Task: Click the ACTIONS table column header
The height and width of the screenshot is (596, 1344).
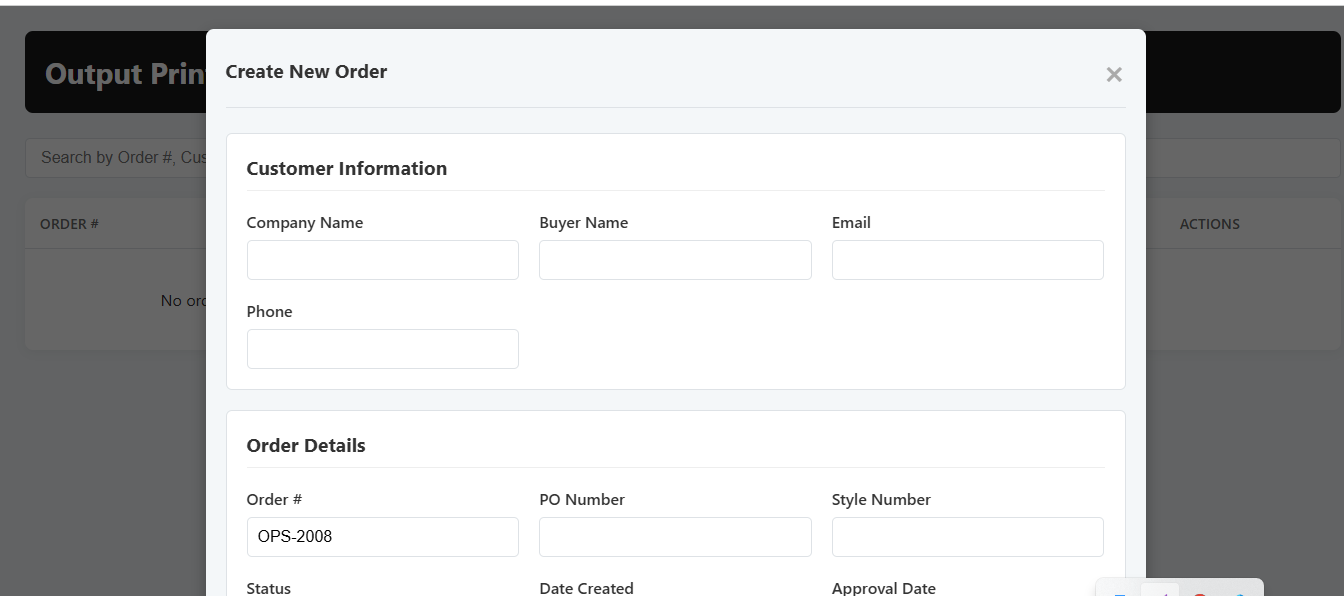Action: coord(1209,224)
